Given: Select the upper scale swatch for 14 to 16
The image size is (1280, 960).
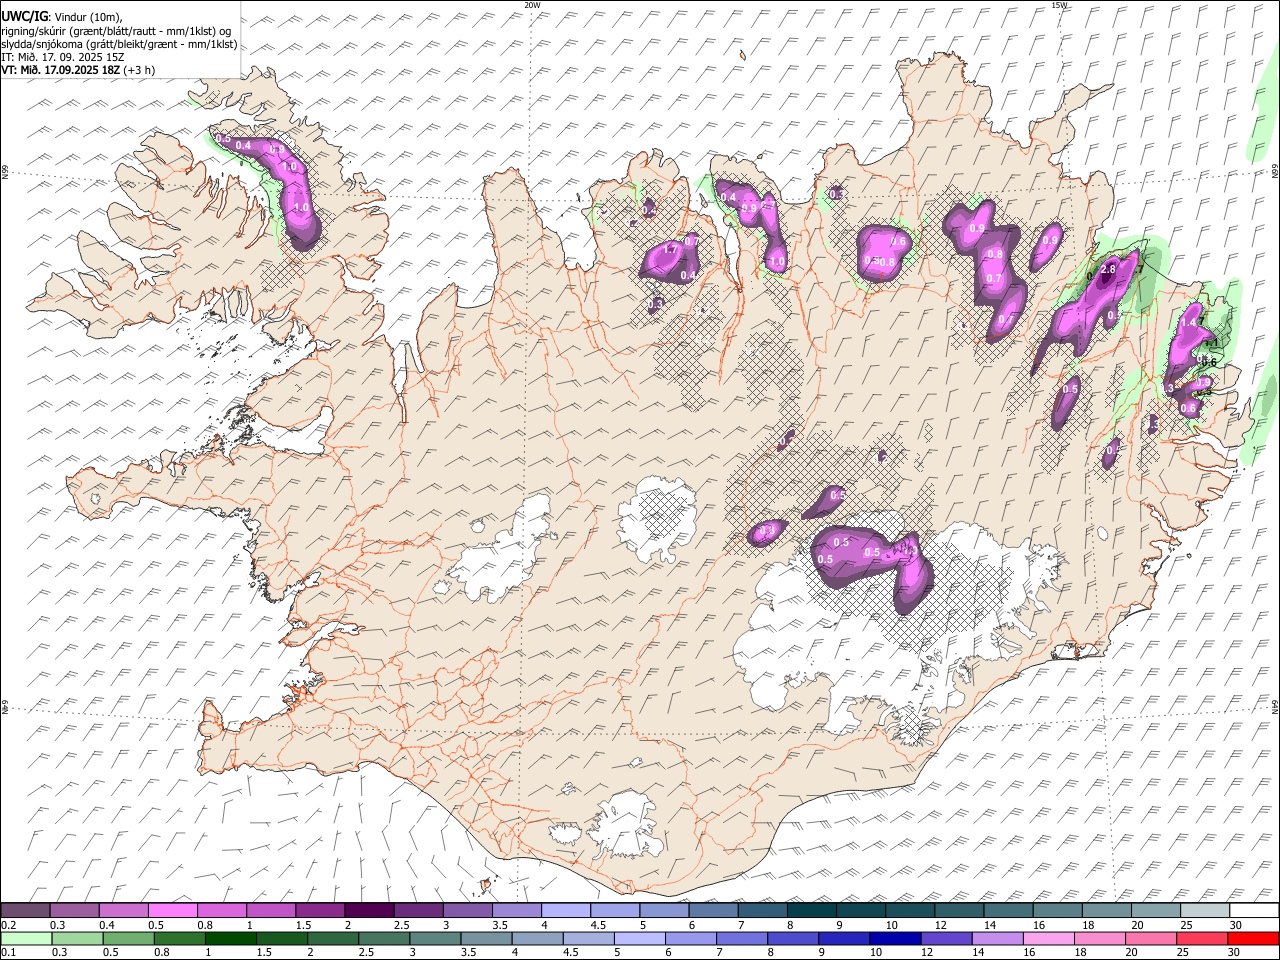Looking at the screenshot, I should tap(1009, 910).
